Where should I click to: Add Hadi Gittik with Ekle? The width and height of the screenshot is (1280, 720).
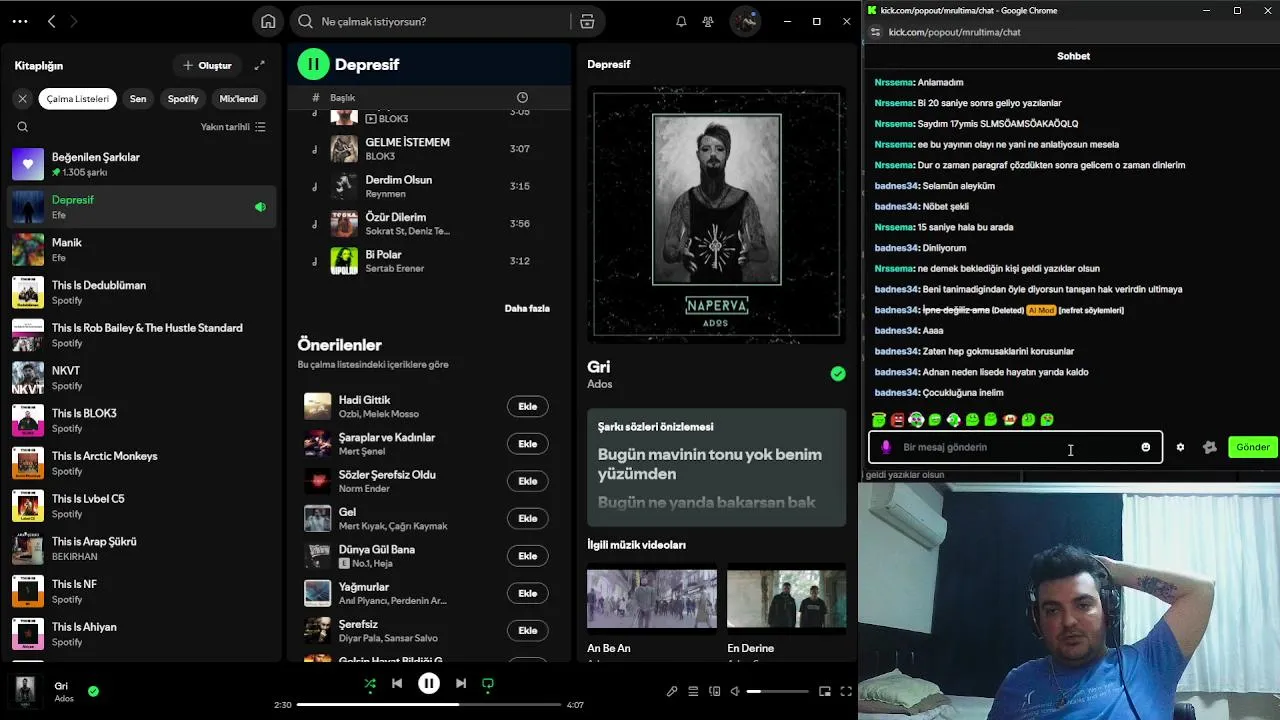click(528, 406)
